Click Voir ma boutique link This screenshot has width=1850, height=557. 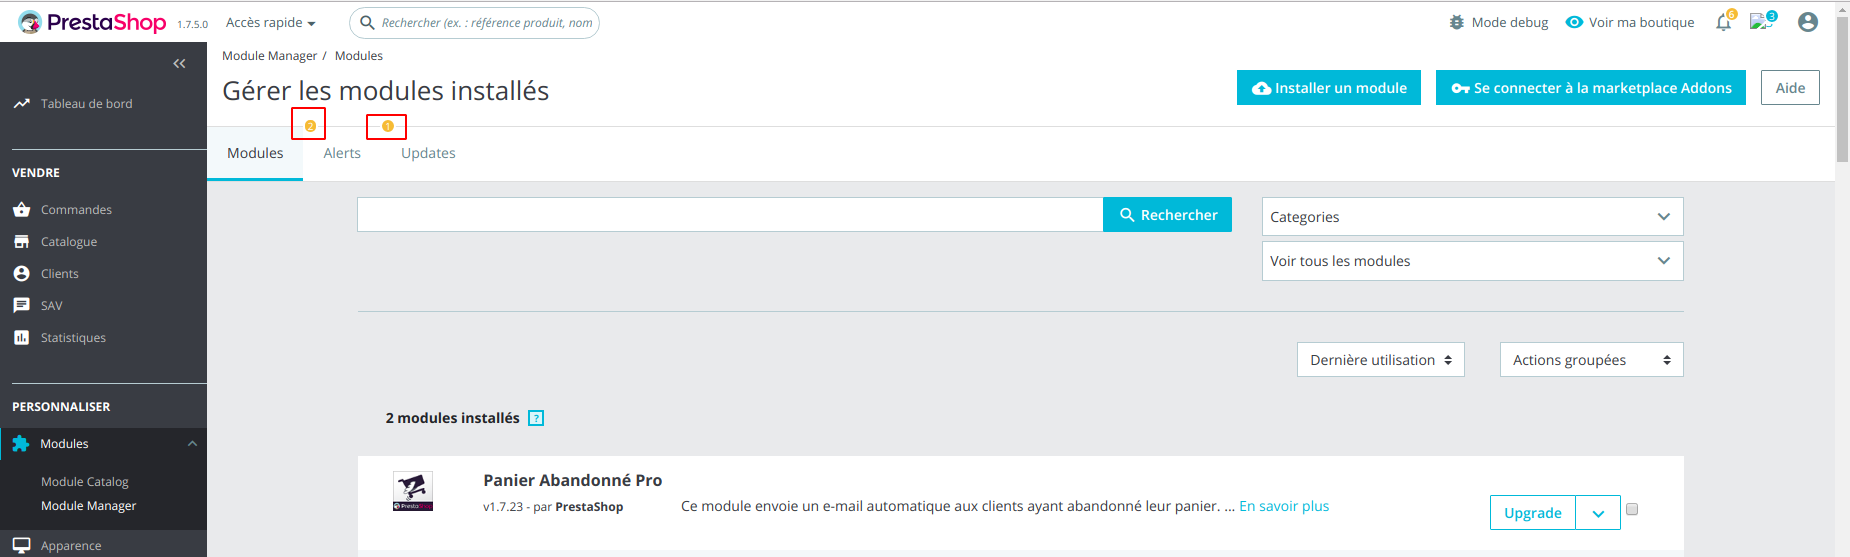[x=1641, y=22]
